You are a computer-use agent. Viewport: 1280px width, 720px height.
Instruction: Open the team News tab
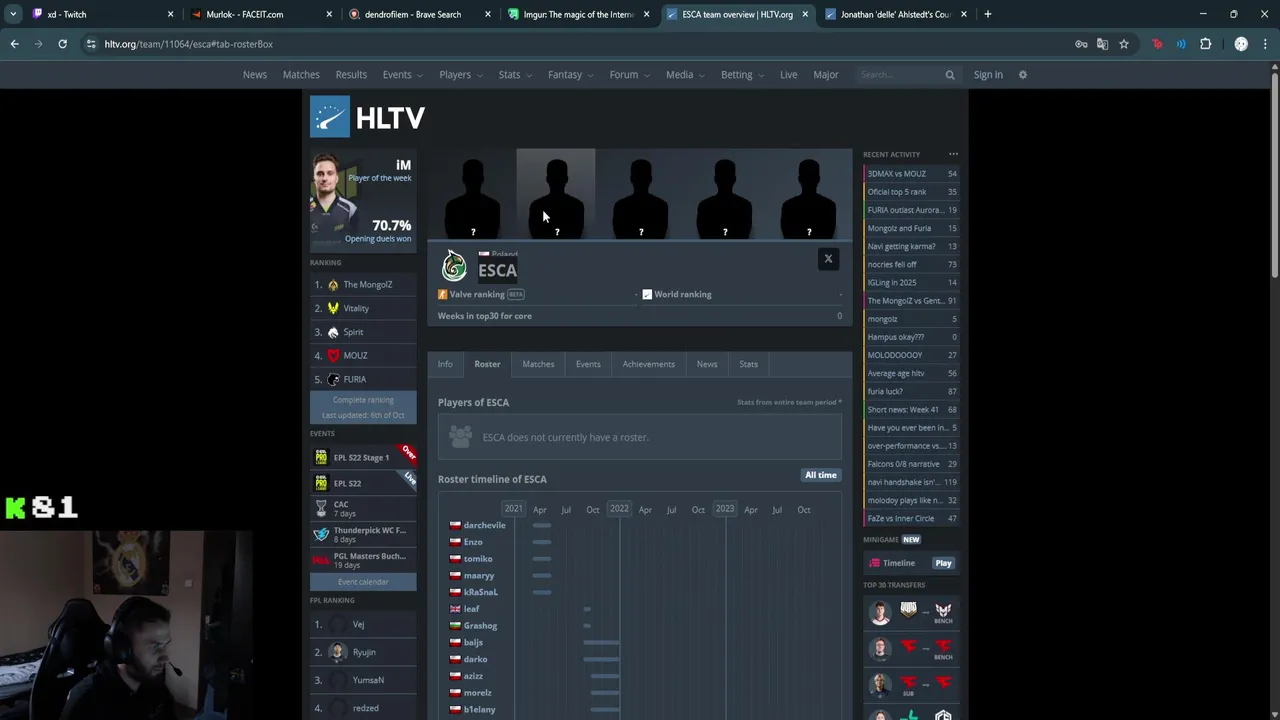click(707, 364)
